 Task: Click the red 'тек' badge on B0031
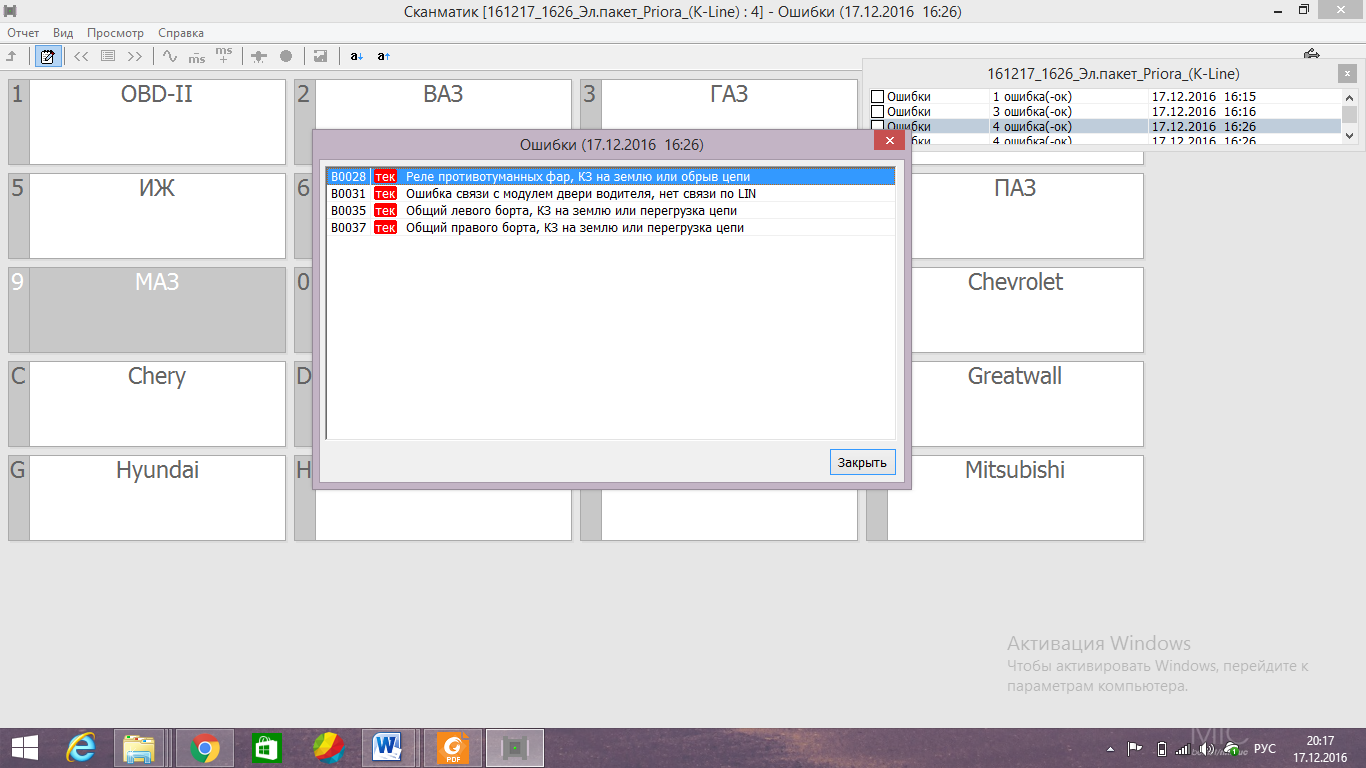385,194
